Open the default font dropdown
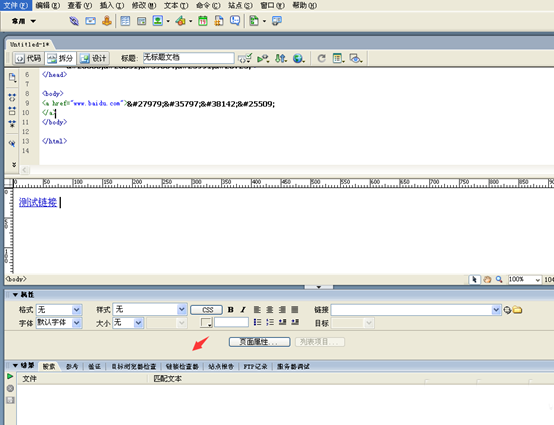 click(59, 323)
